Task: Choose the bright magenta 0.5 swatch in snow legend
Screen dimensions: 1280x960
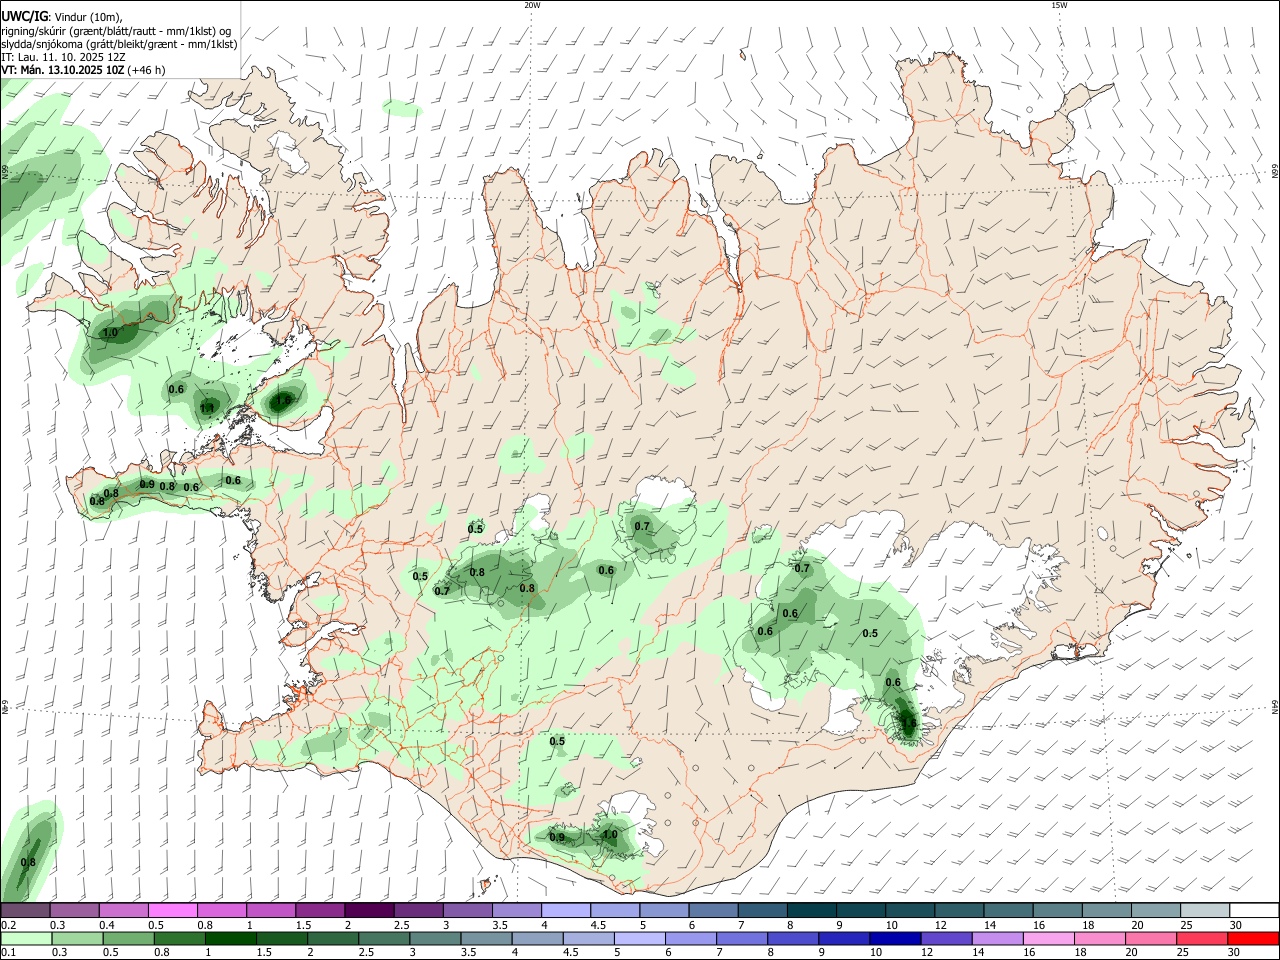Action: [x=172, y=910]
